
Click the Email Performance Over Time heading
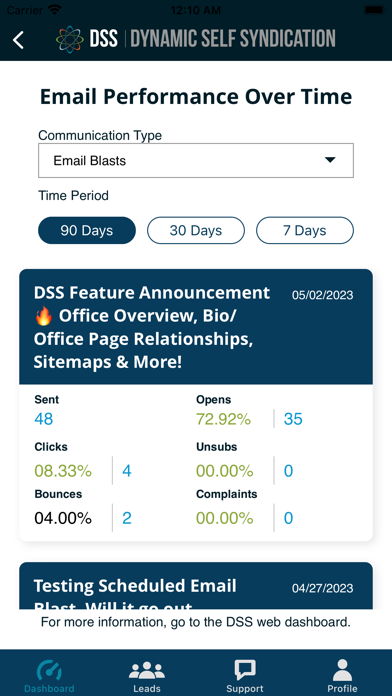[x=196, y=96]
